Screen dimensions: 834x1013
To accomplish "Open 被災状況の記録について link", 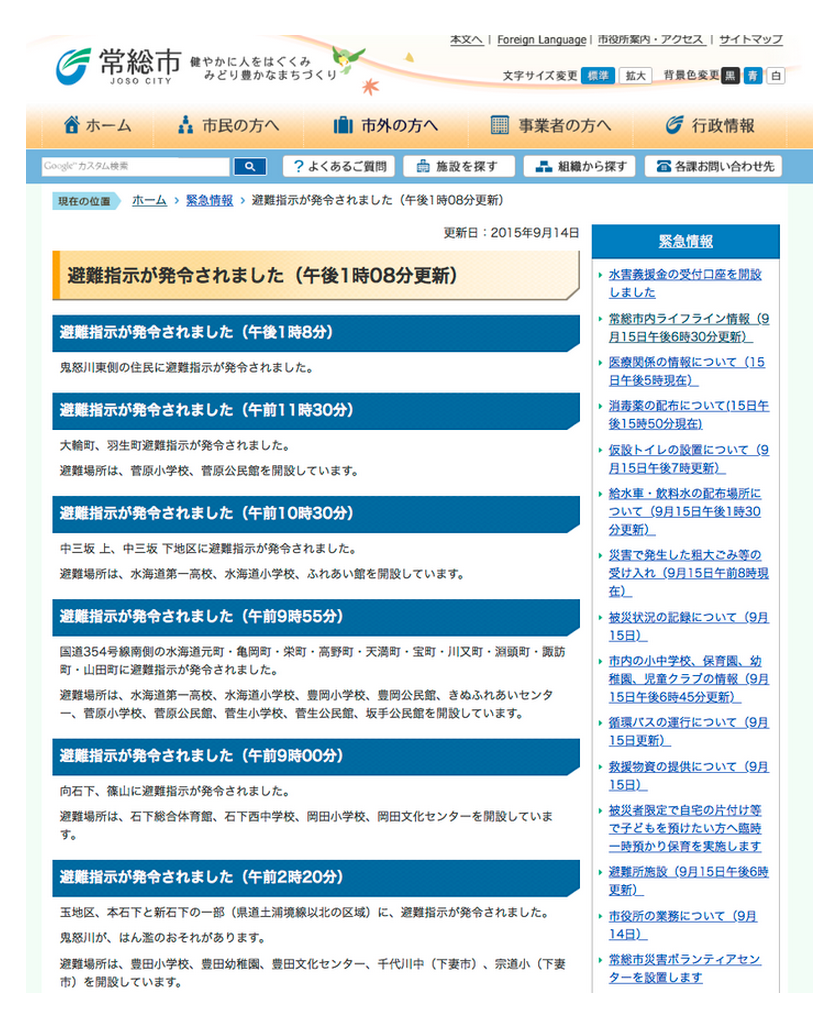I will point(689,626).
